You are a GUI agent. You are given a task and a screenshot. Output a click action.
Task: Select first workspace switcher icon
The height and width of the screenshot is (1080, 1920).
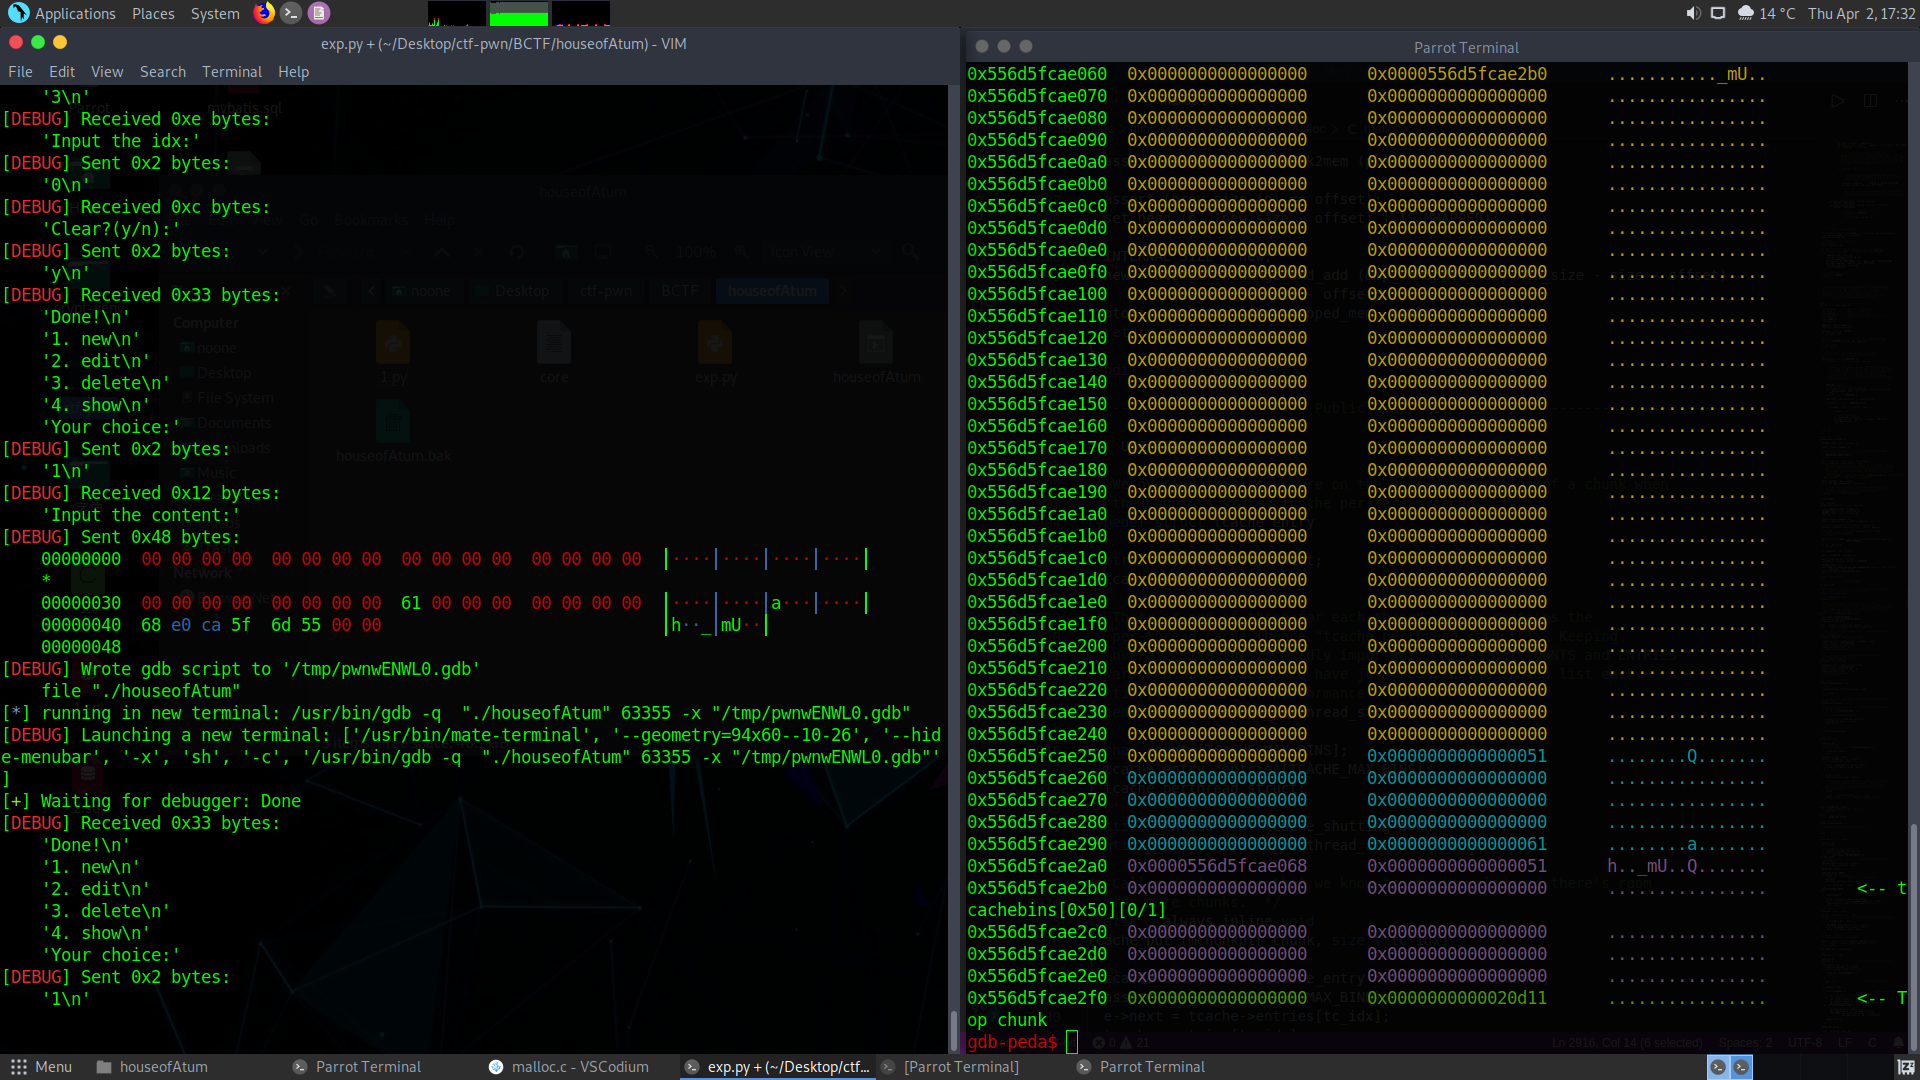coord(1718,1067)
